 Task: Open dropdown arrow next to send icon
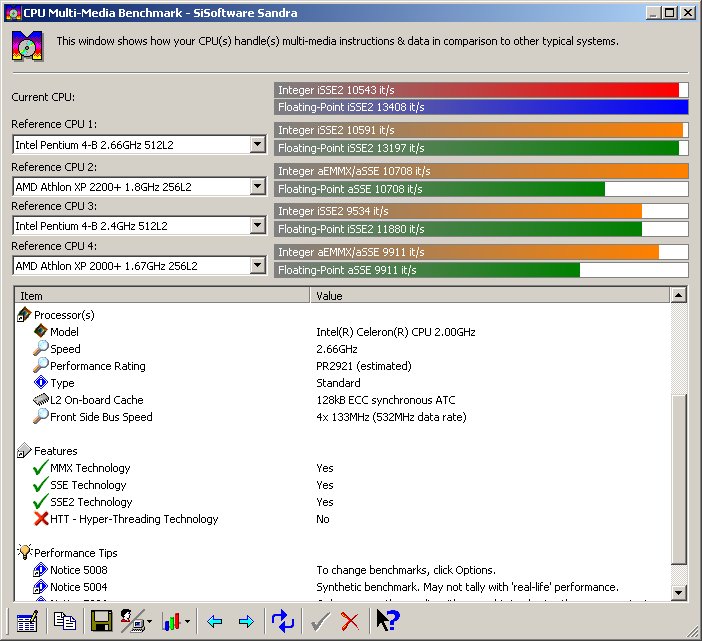pyautogui.click(x=150, y=621)
